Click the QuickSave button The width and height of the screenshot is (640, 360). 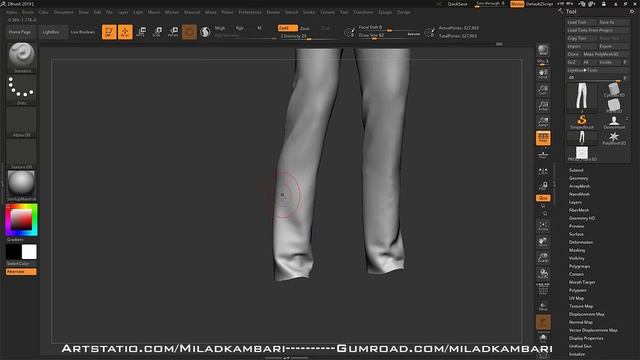458,4
